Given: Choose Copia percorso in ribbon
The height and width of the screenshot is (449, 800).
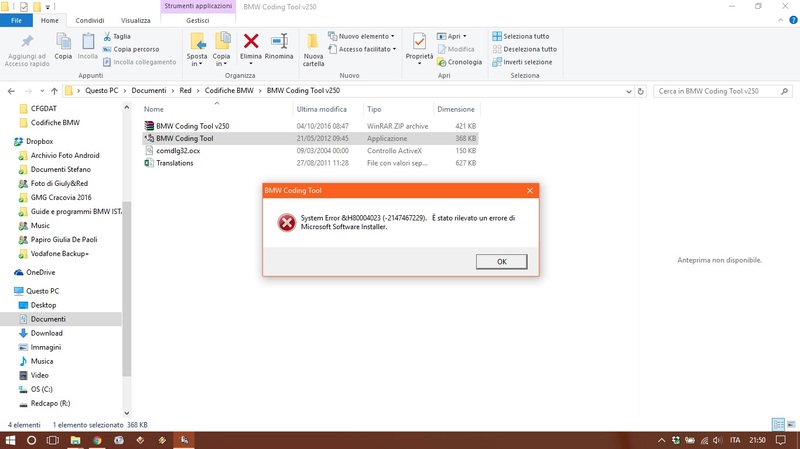Looking at the screenshot, I should (131, 49).
